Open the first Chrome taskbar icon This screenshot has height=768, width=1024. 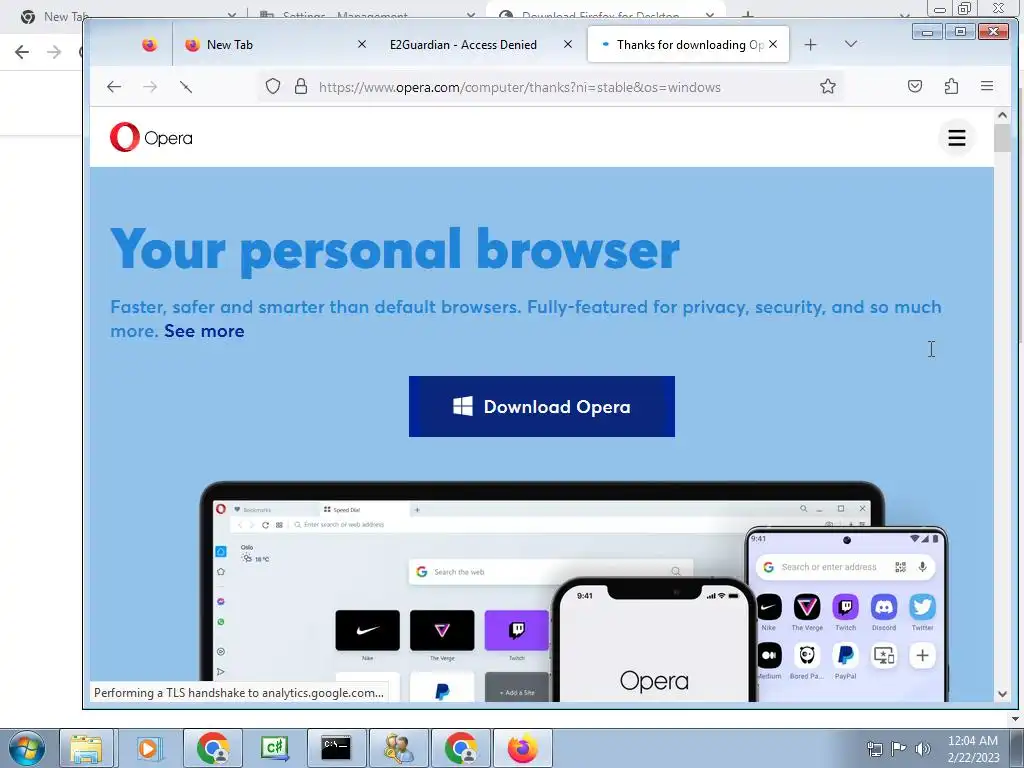coord(212,748)
